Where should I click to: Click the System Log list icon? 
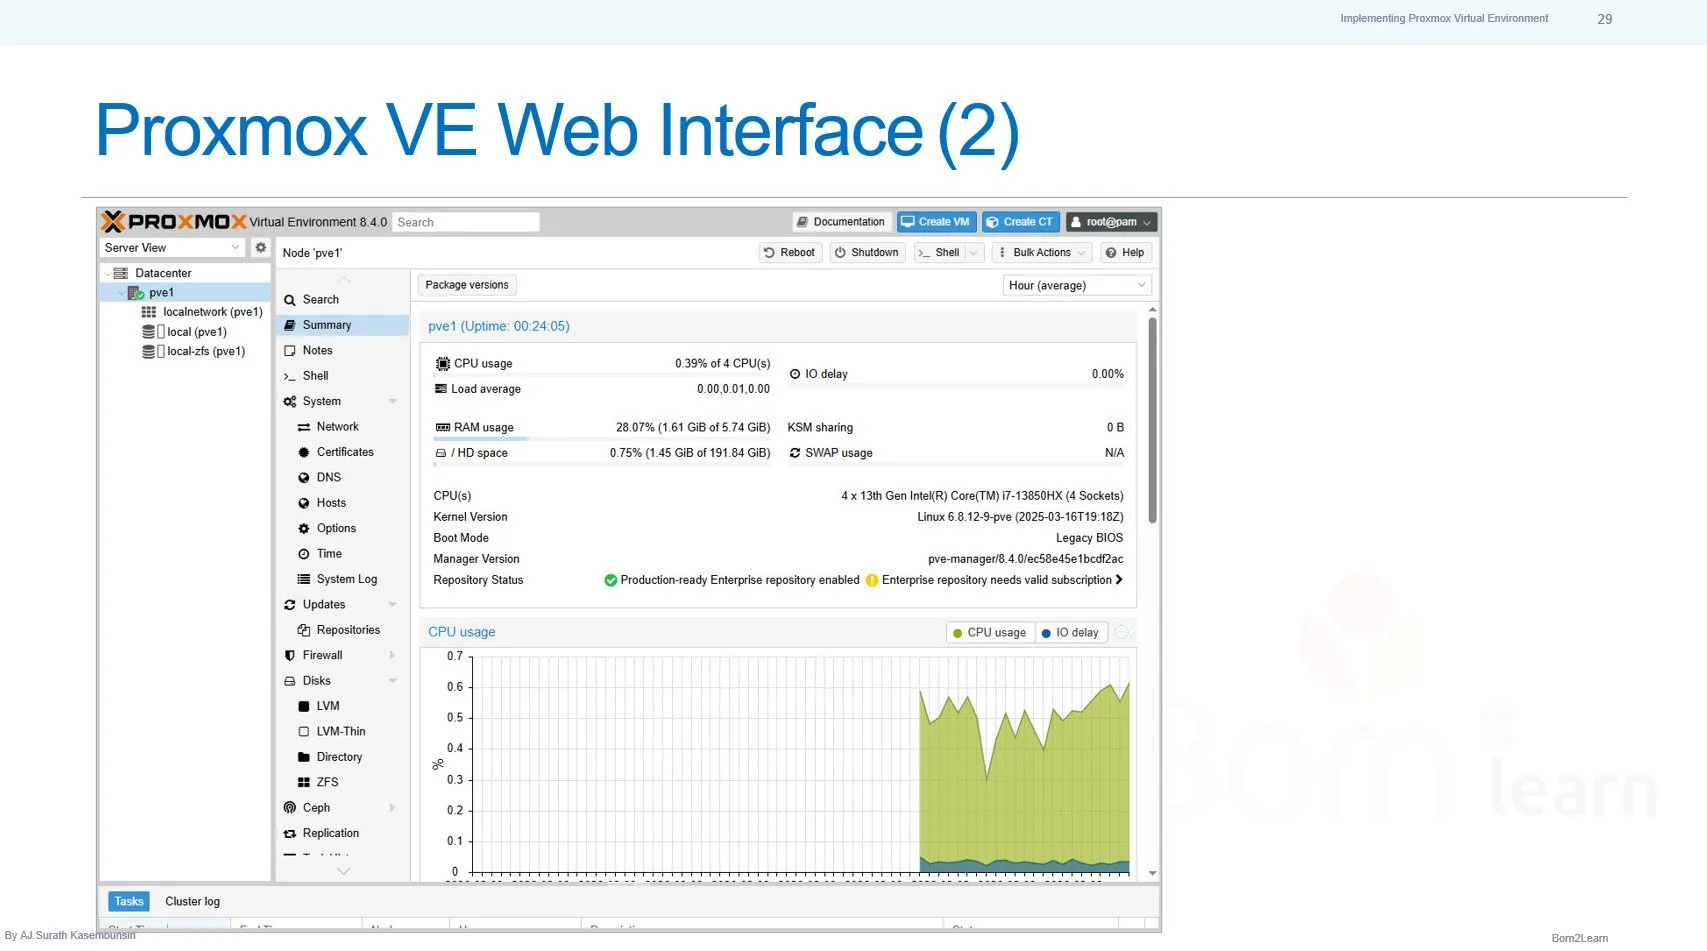point(304,579)
